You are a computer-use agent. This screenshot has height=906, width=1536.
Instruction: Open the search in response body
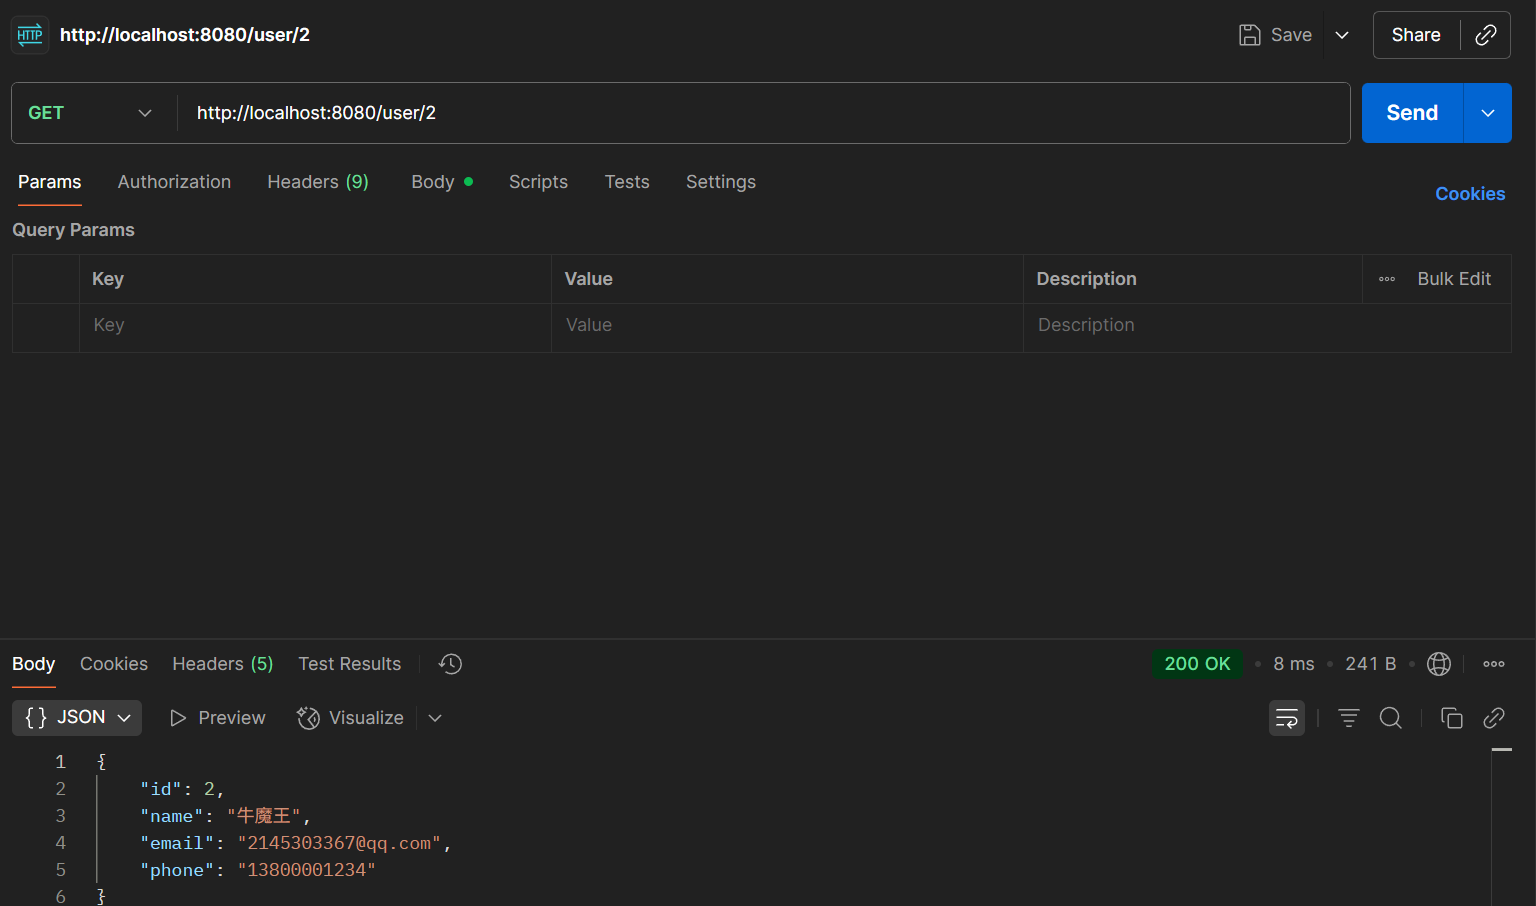(x=1390, y=718)
